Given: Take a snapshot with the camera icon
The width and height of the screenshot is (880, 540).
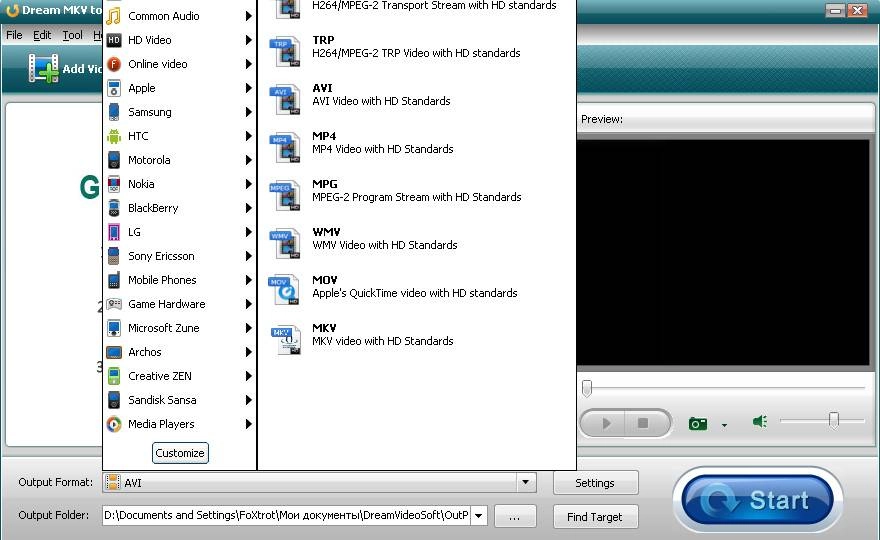Looking at the screenshot, I should pos(698,424).
